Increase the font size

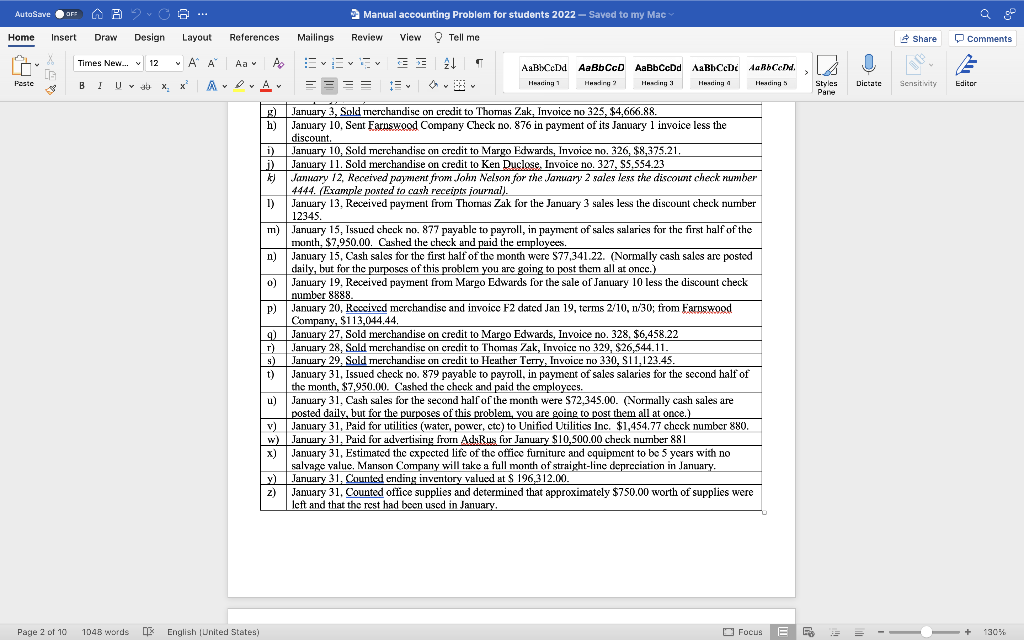point(193,63)
